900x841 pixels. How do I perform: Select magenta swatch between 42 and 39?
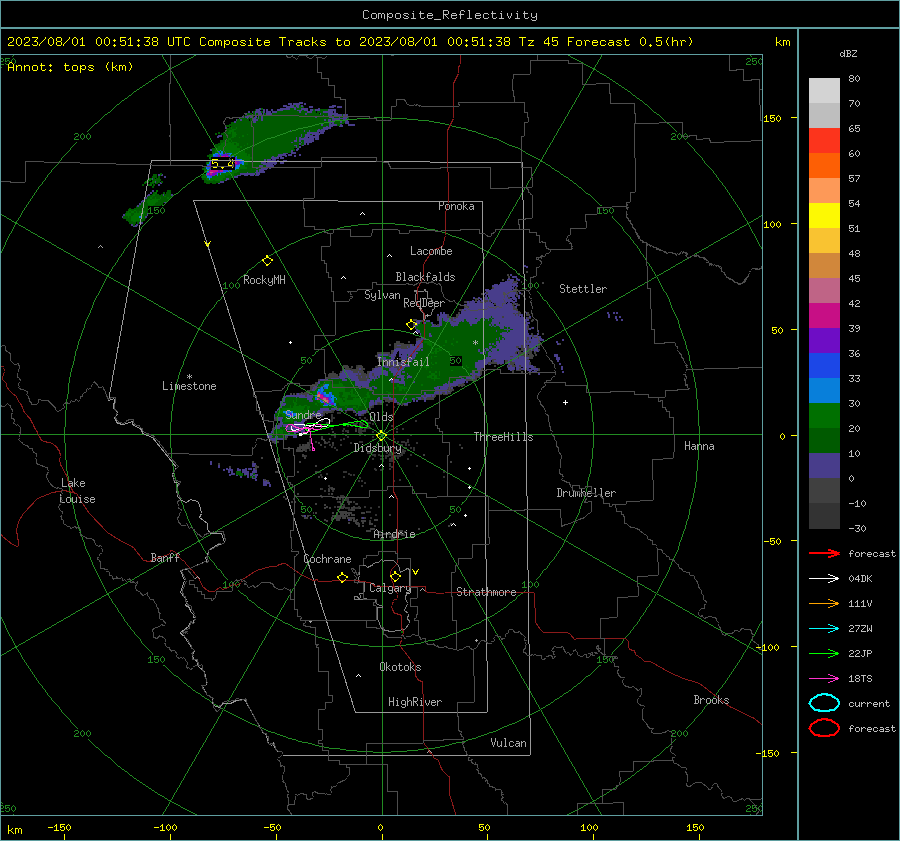tap(824, 316)
